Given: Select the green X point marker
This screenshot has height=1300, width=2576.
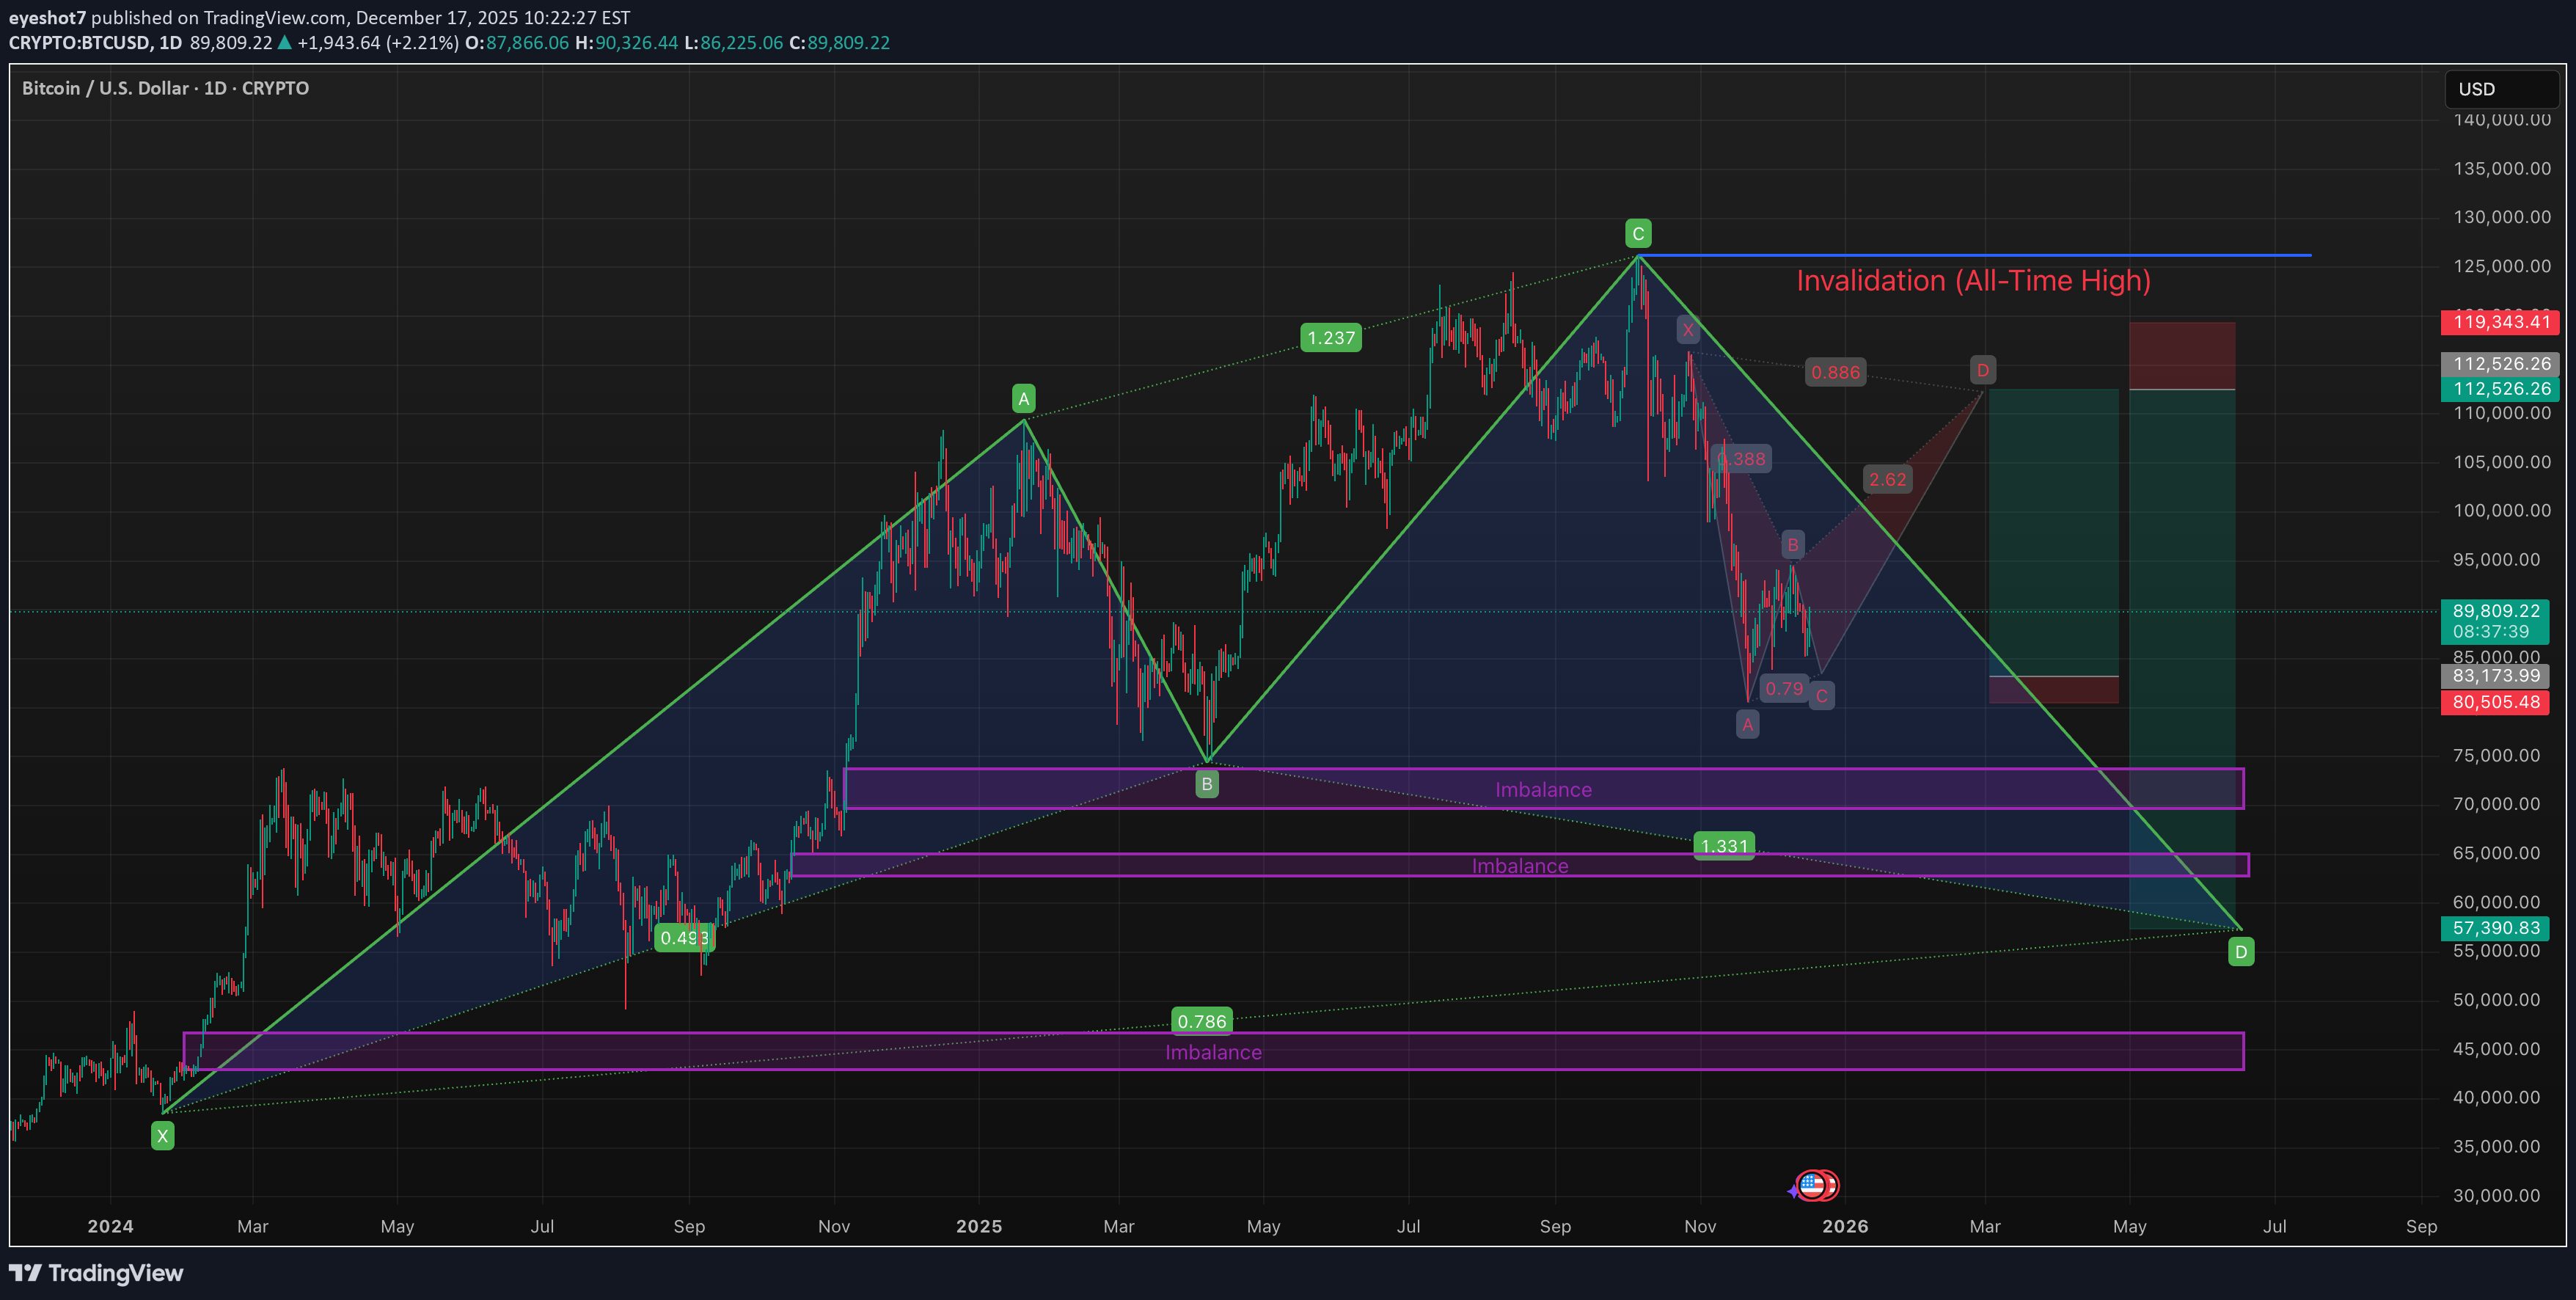Looking at the screenshot, I should (x=162, y=1136).
